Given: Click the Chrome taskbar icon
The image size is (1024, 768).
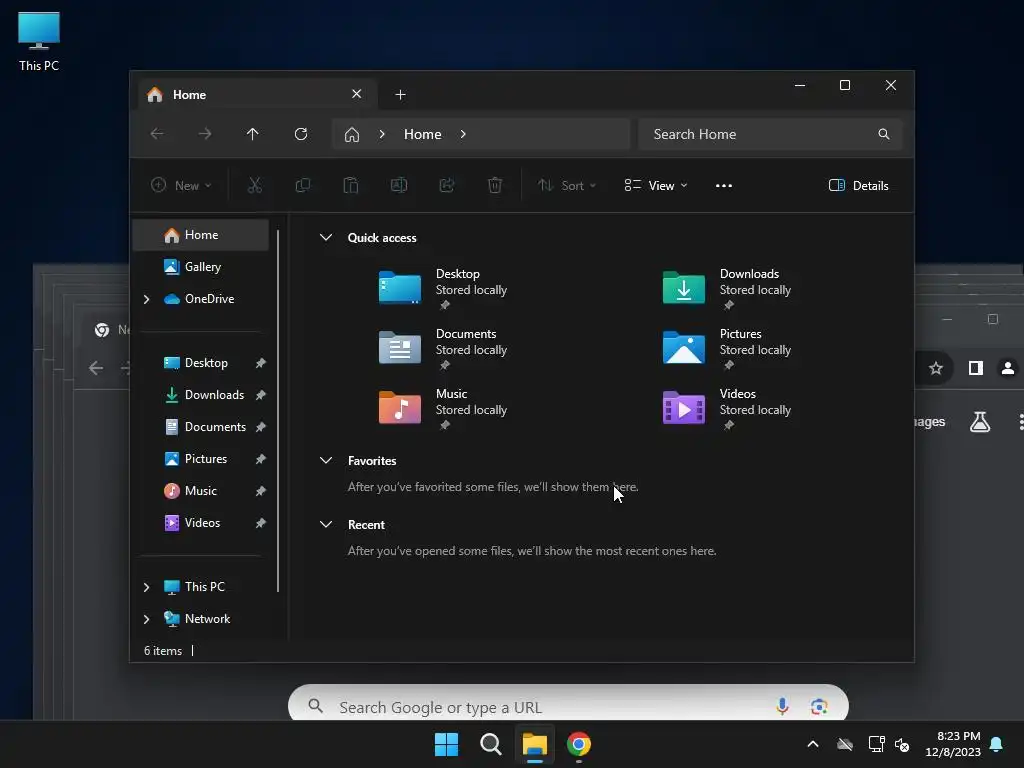Looking at the screenshot, I should click(579, 744).
